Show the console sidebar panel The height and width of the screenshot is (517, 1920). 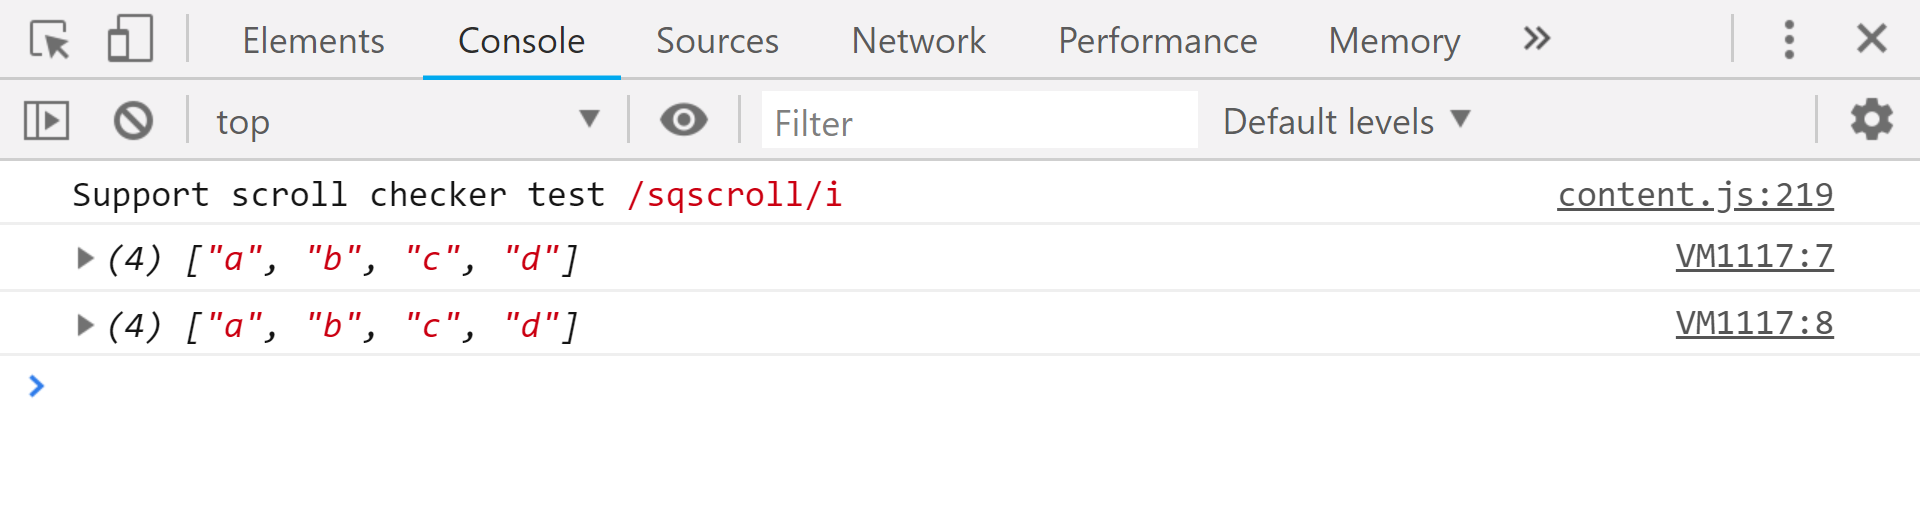coord(46,121)
